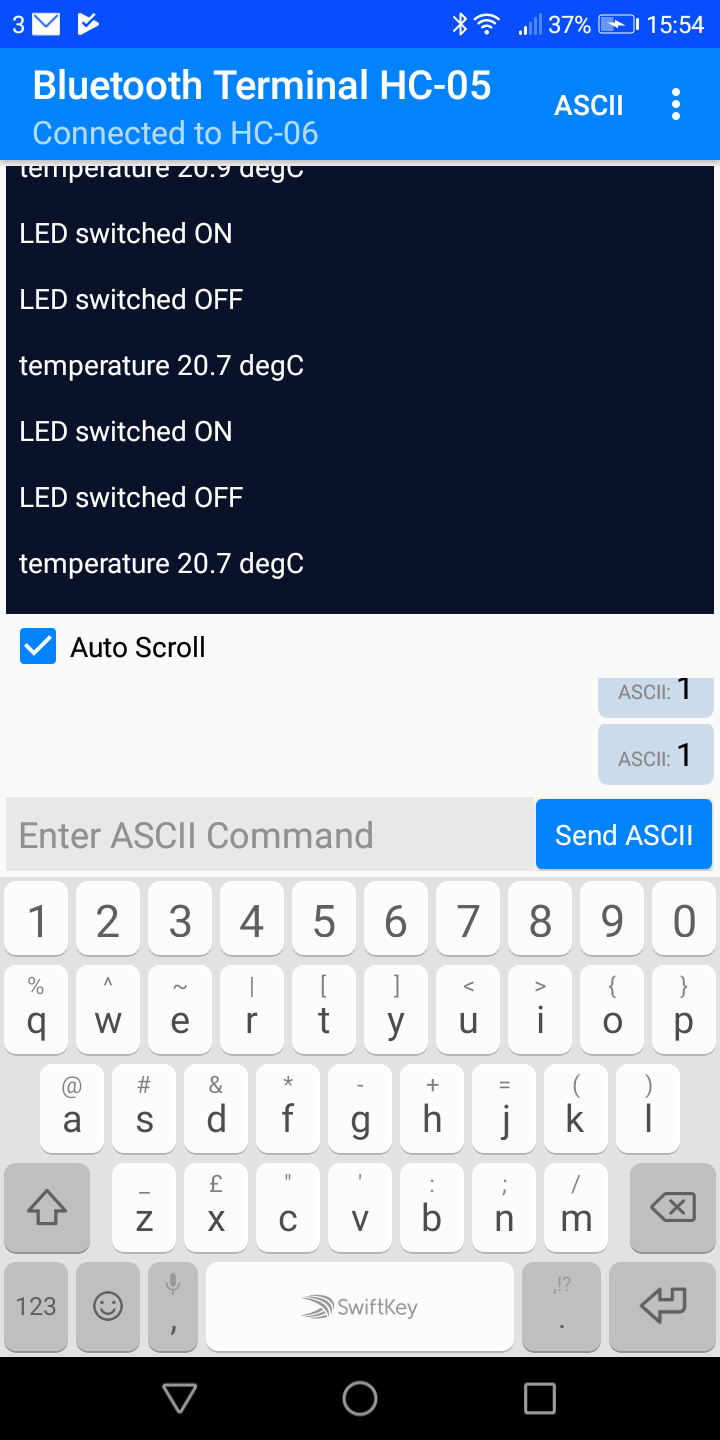Switch ASCII mode in the header
720x1440 pixels.
click(x=589, y=106)
